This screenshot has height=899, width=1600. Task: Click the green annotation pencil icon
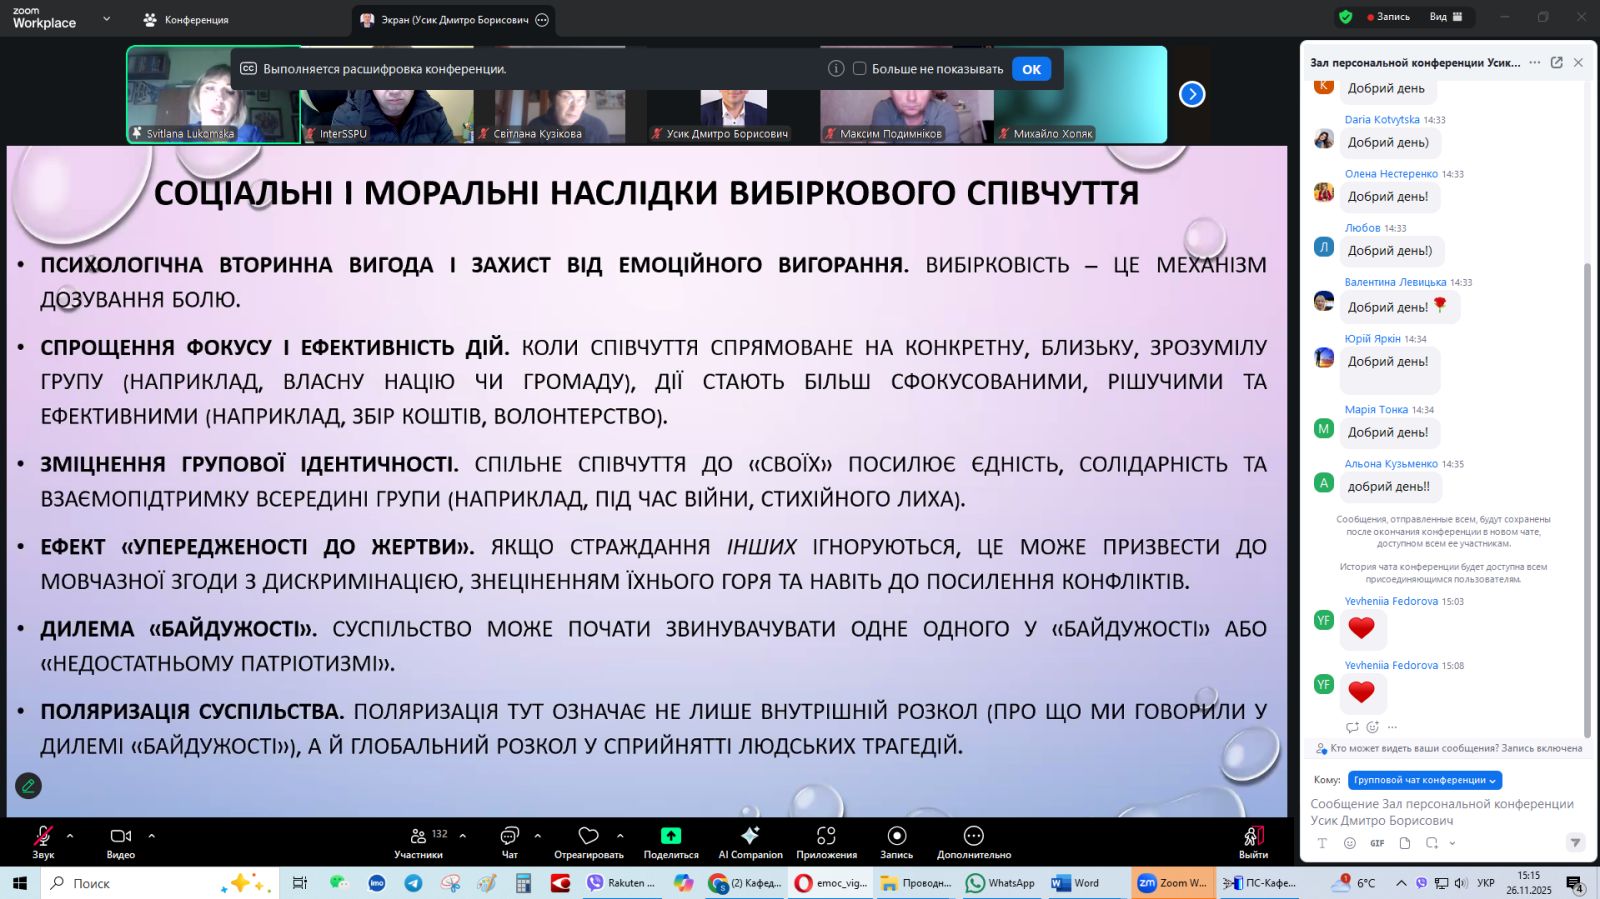coord(28,786)
